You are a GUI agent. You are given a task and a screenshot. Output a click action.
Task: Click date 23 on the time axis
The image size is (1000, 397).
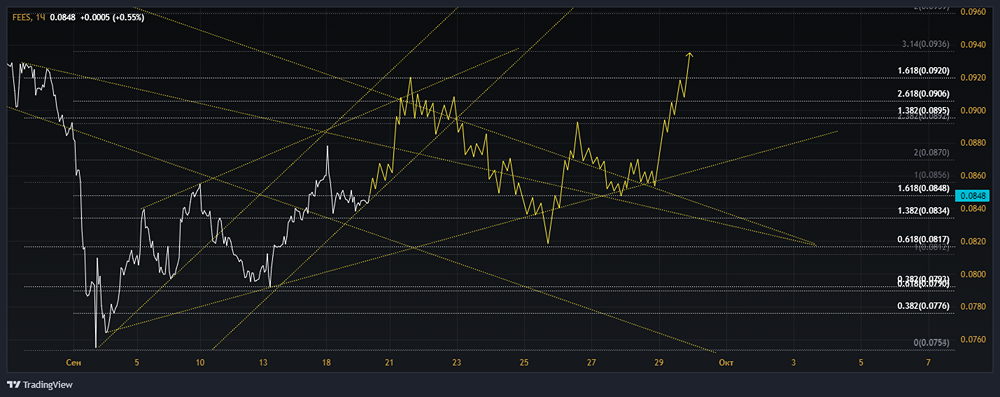point(457,363)
